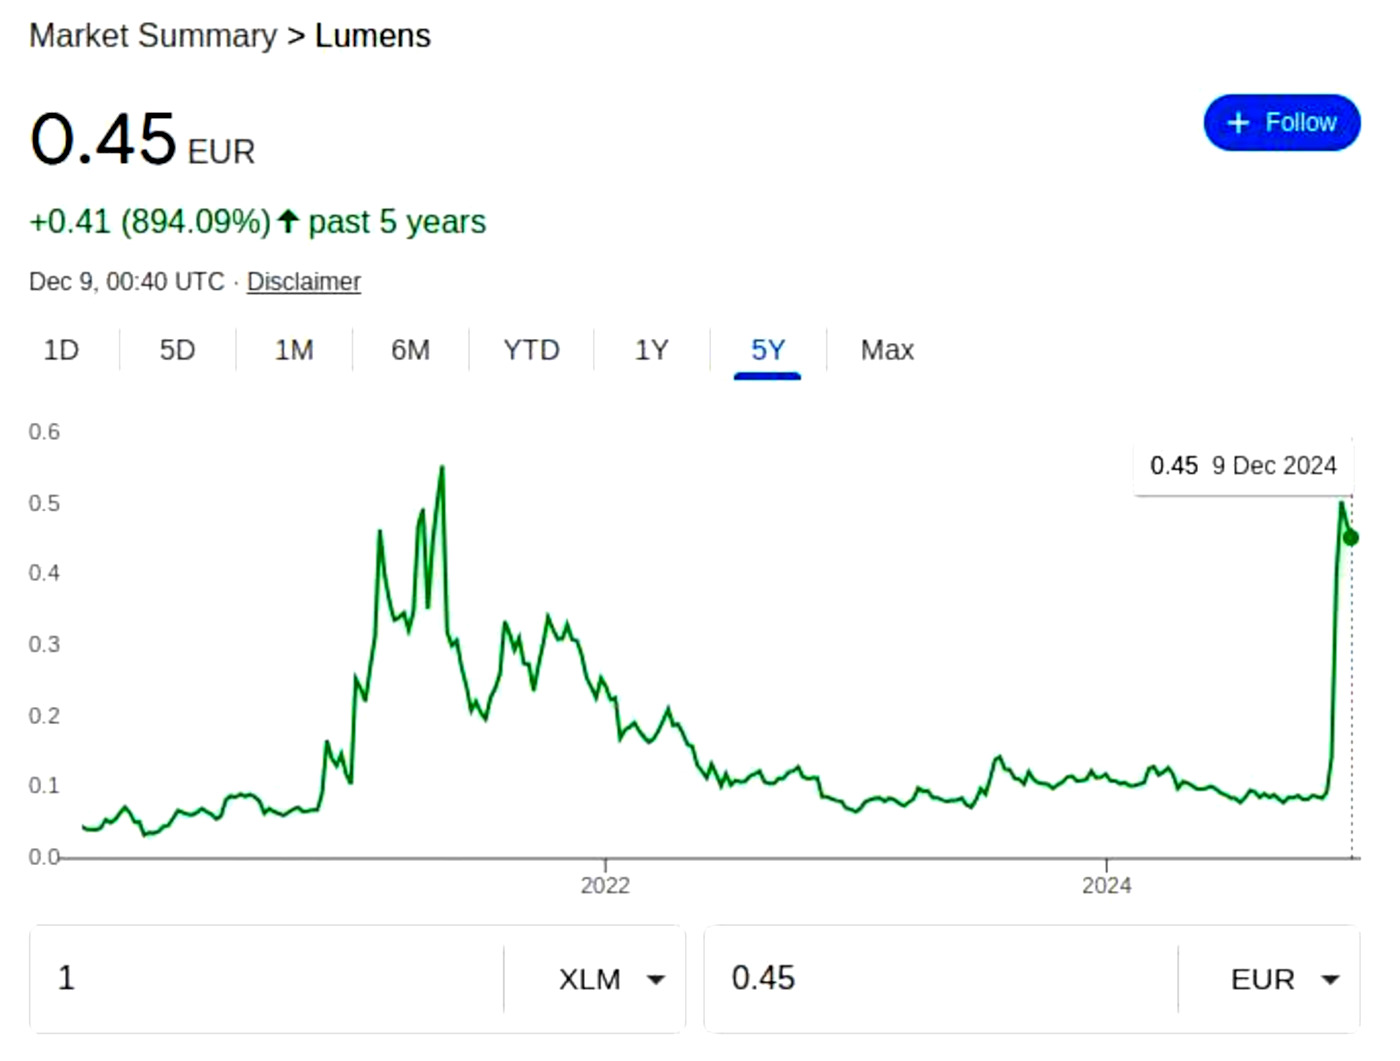The width and height of the screenshot is (1400, 1061).
Task: Click the Follow button
Action: 1281,123
